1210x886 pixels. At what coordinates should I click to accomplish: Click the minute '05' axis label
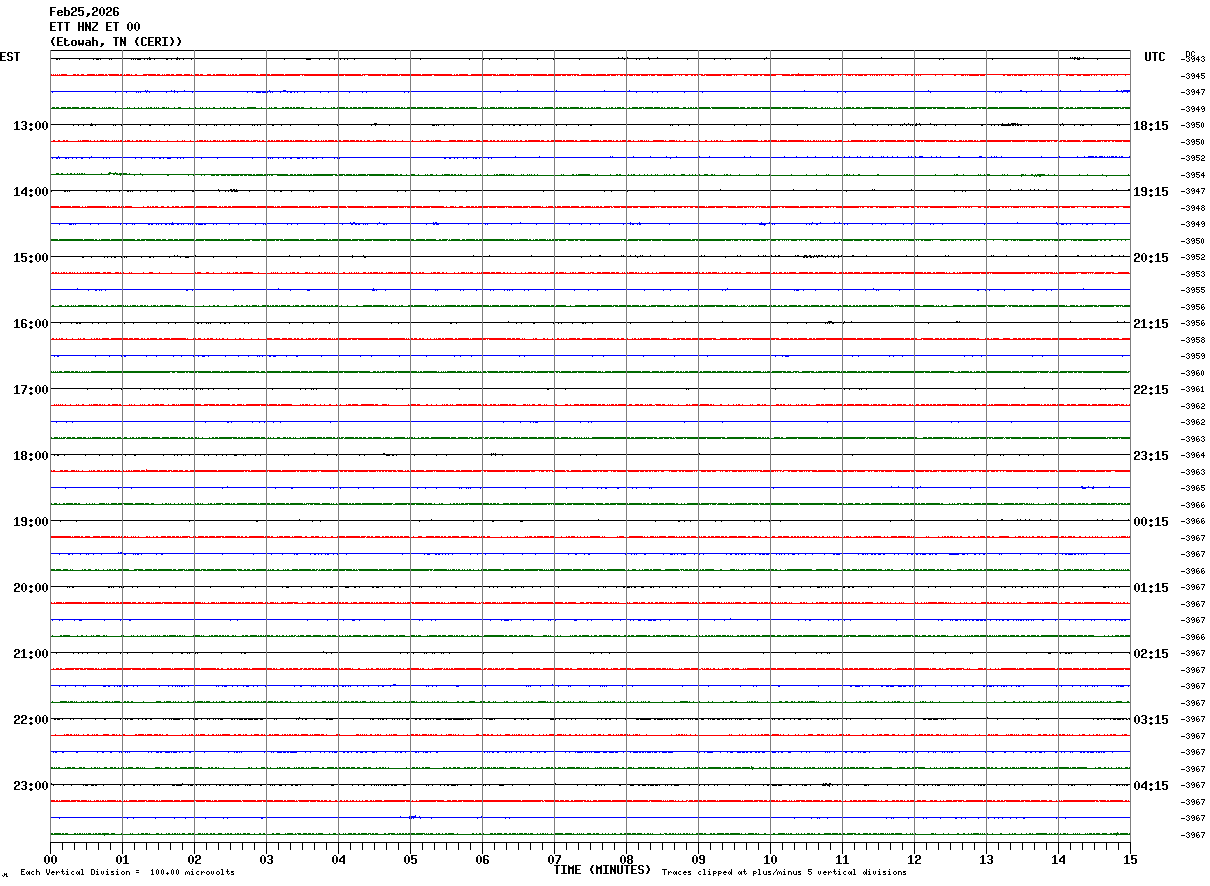(410, 860)
